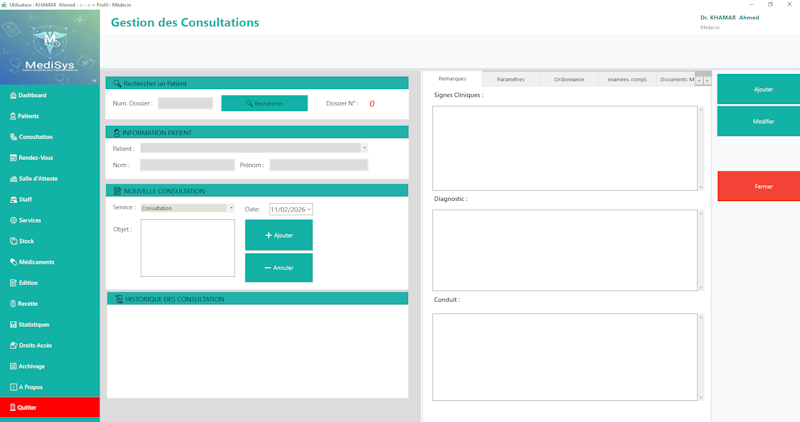Open the Dashboard home icon
Image resolution: width=800 pixels, height=422 pixels.
(x=13, y=95)
